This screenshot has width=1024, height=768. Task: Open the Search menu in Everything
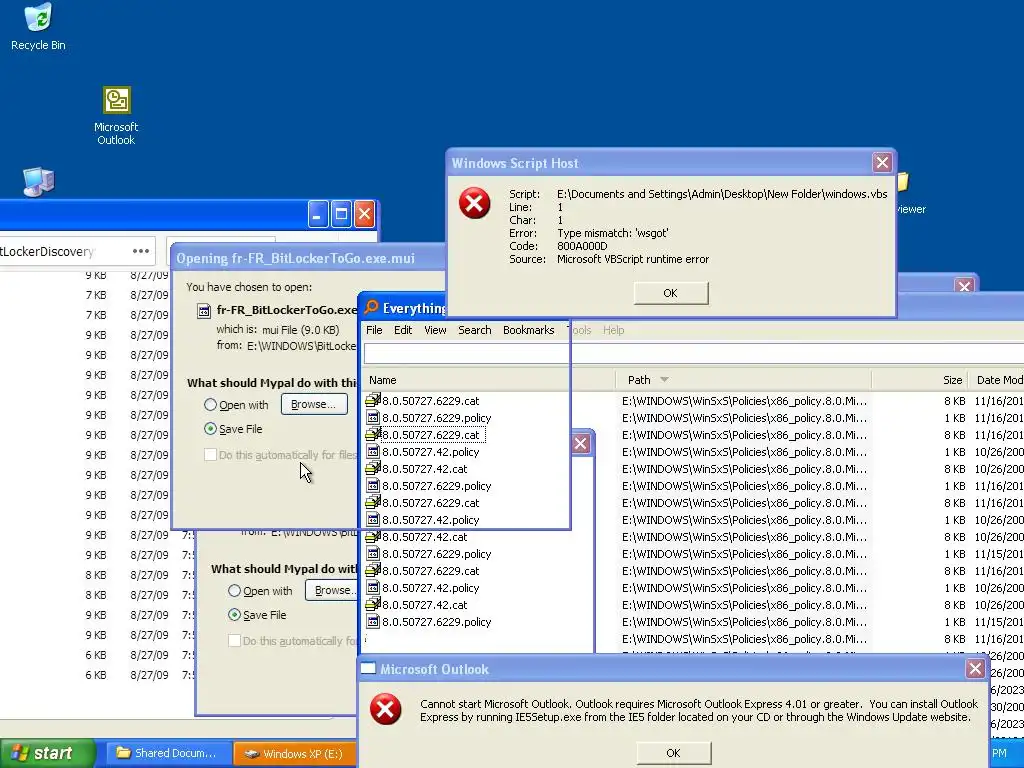point(475,330)
